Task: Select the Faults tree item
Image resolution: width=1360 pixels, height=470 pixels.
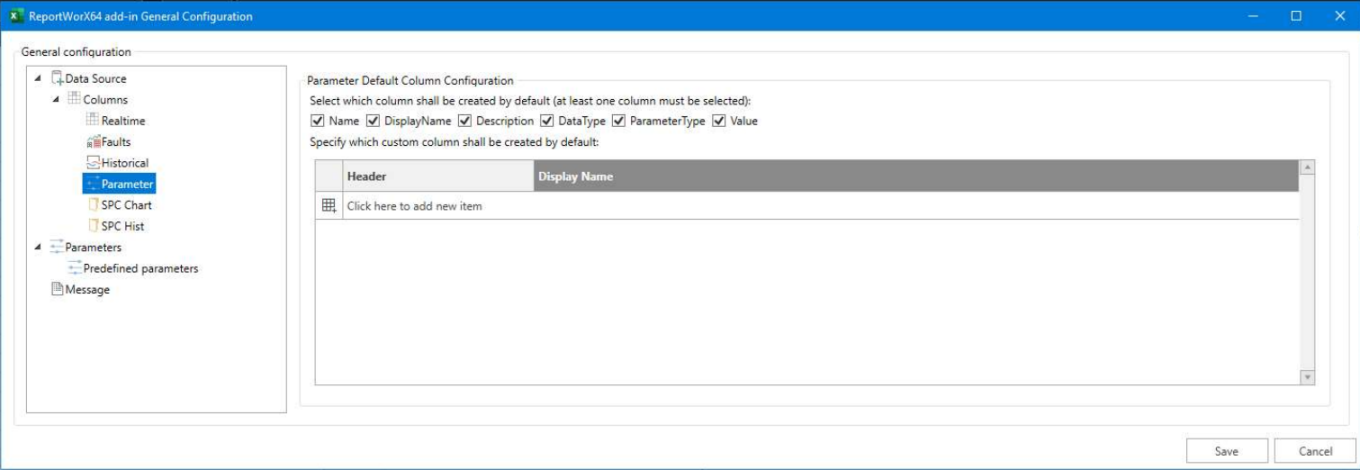Action: [116, 142]
